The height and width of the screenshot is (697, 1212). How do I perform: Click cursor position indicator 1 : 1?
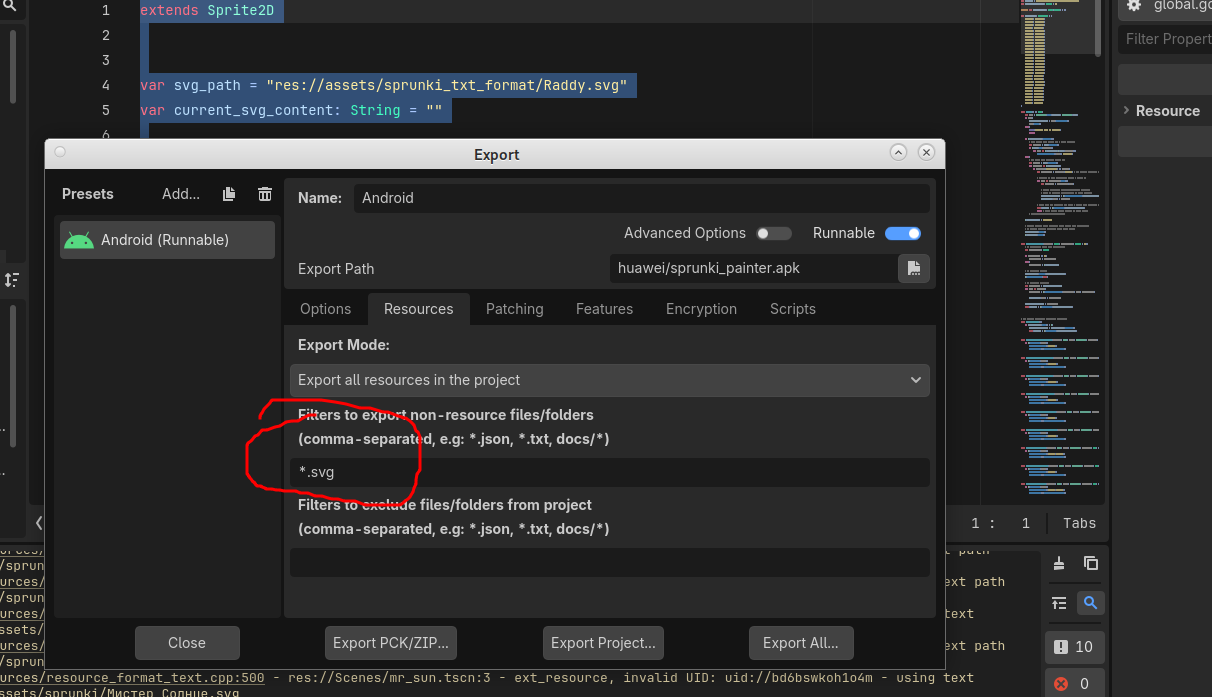point(1000,523)
